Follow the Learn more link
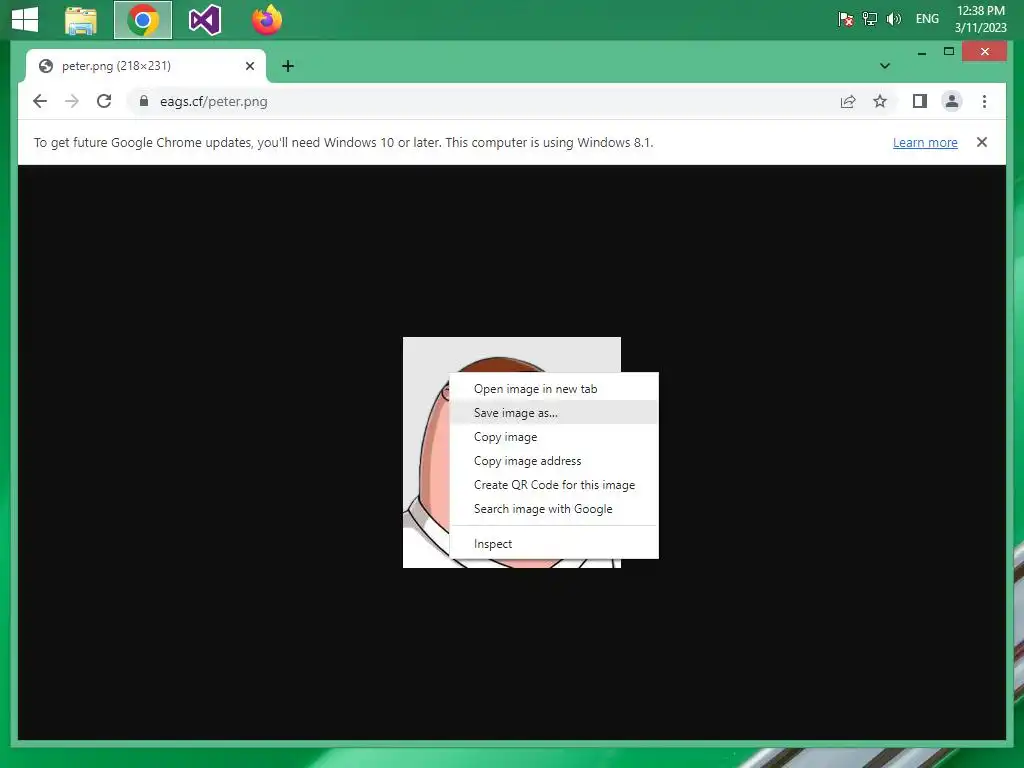Viewport: 1024px width, 768px height. point(925,142)
